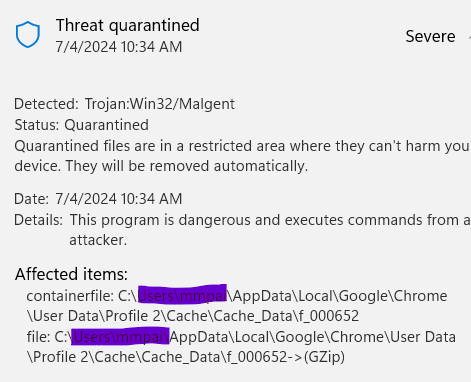Click the header timestamp 7/4/2024 10:34 AM
The image size is (471, 382).
119,47
